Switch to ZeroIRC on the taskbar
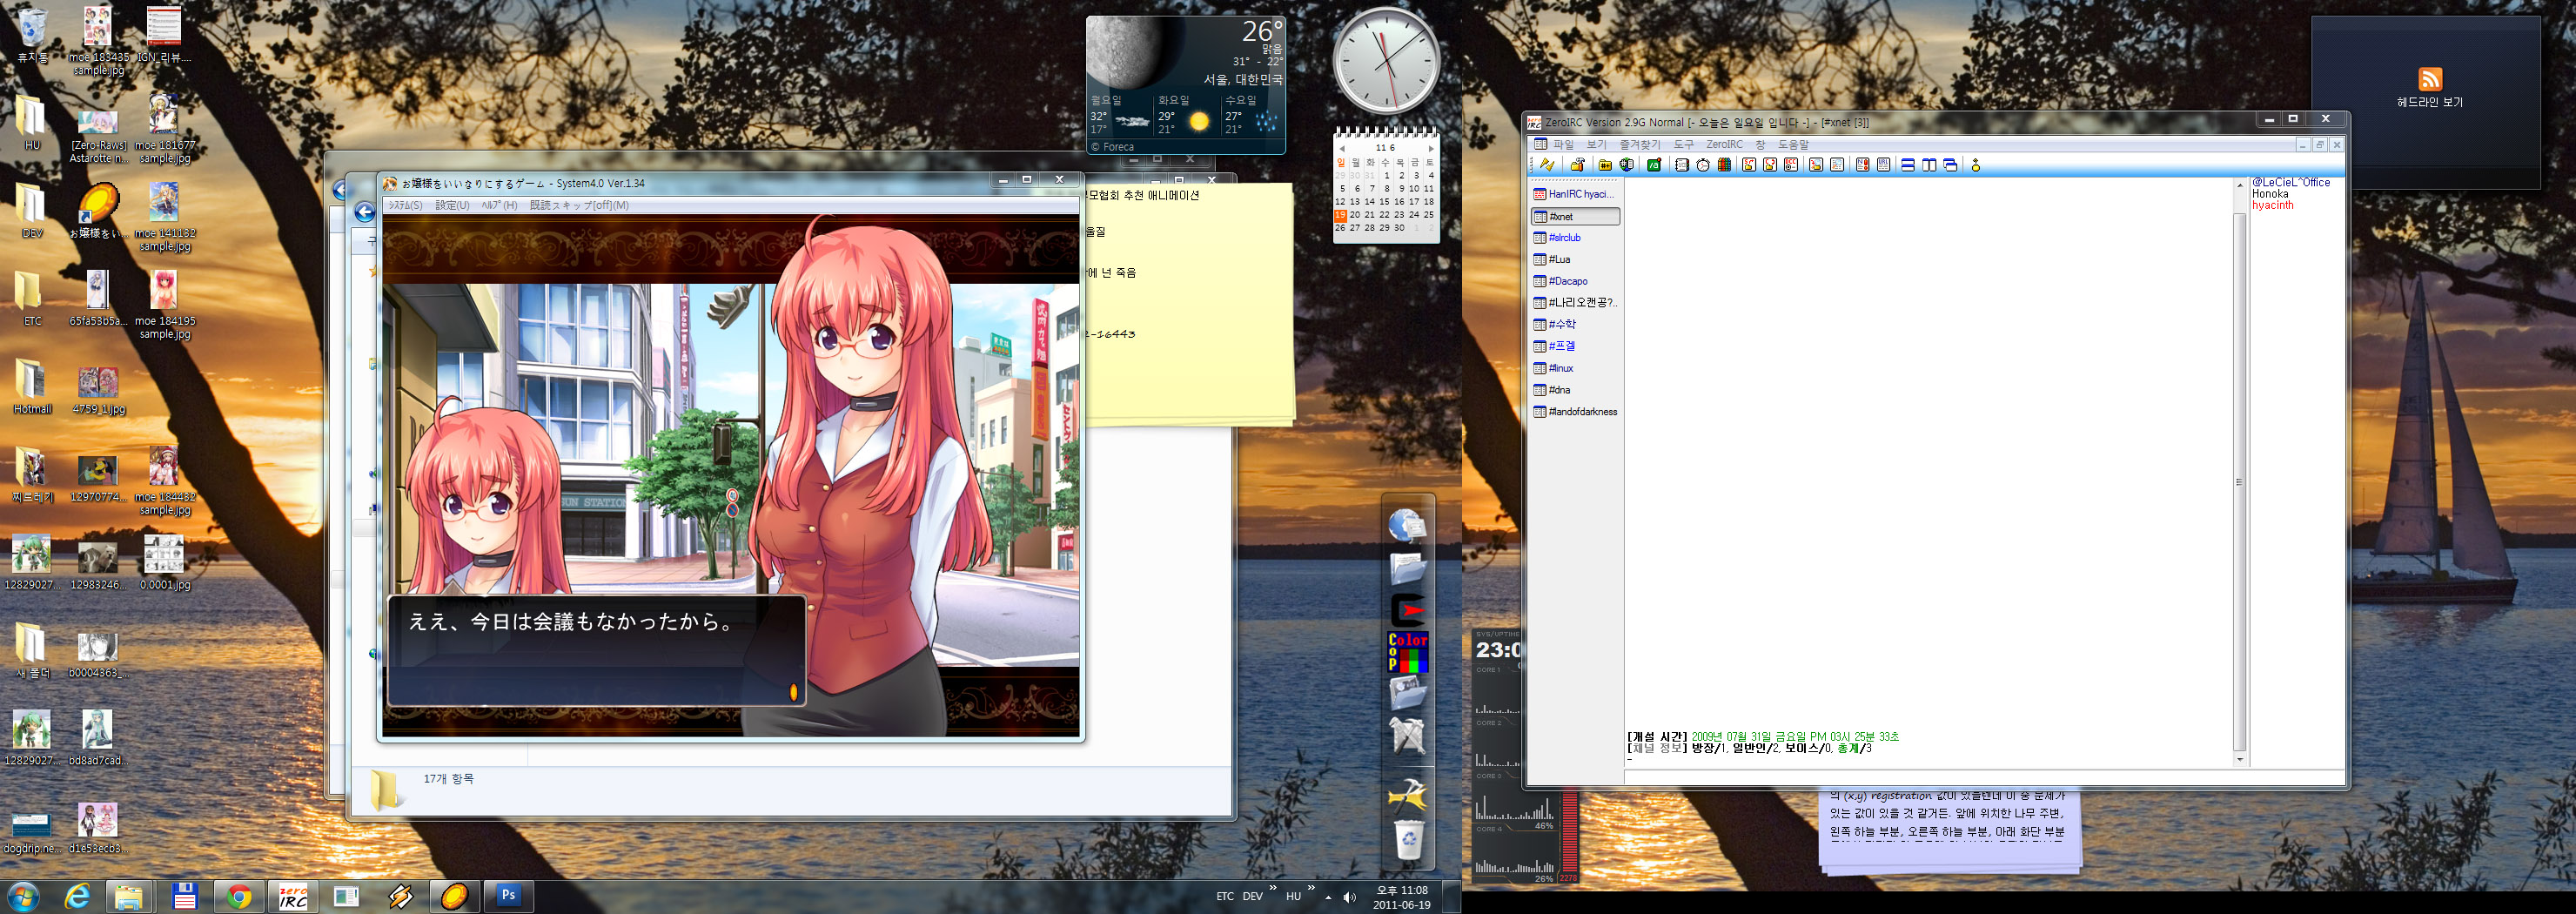The image size is (2576, 914). point(293,896)
